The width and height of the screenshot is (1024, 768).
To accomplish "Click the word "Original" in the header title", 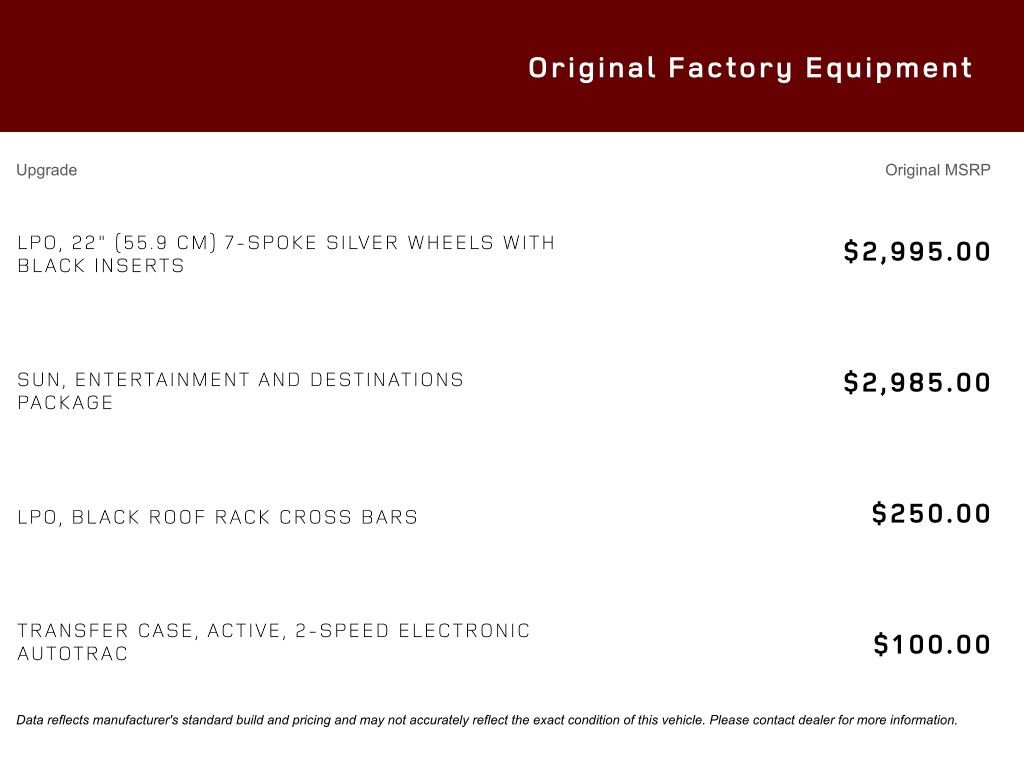I will 592,68.
